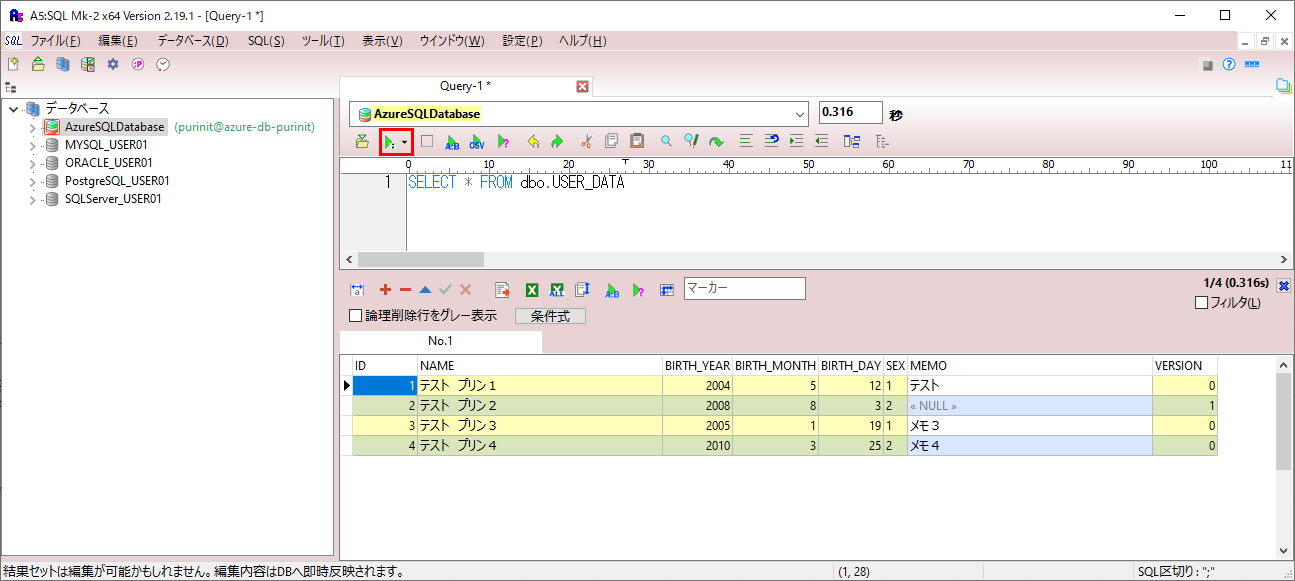1295x581 pixels.
Task: Close result panel with blue X button
Action: (1284, 286)
